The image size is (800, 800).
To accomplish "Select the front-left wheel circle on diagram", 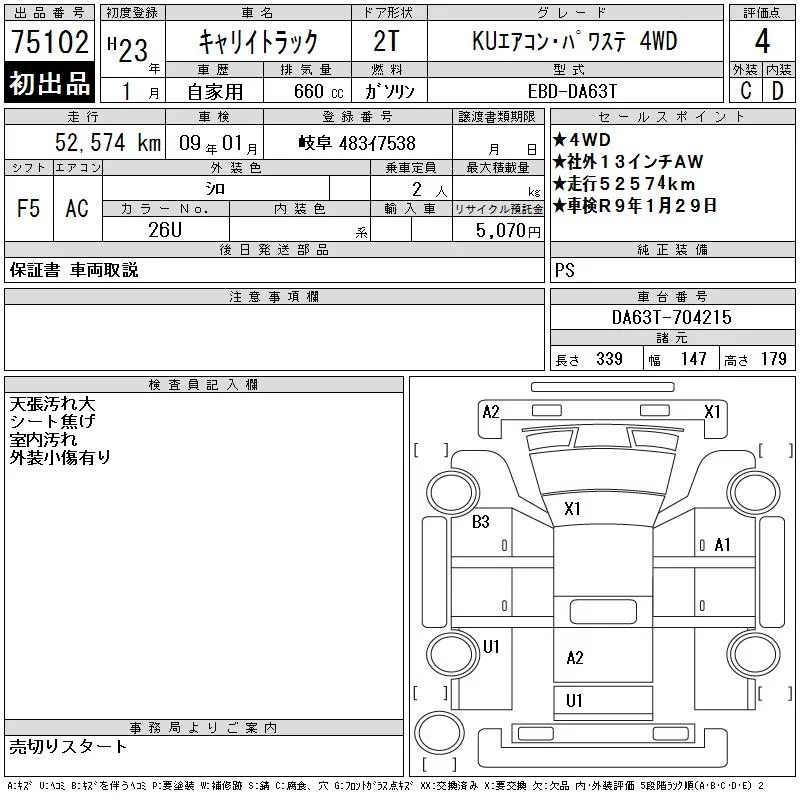I will coord(452,493).
